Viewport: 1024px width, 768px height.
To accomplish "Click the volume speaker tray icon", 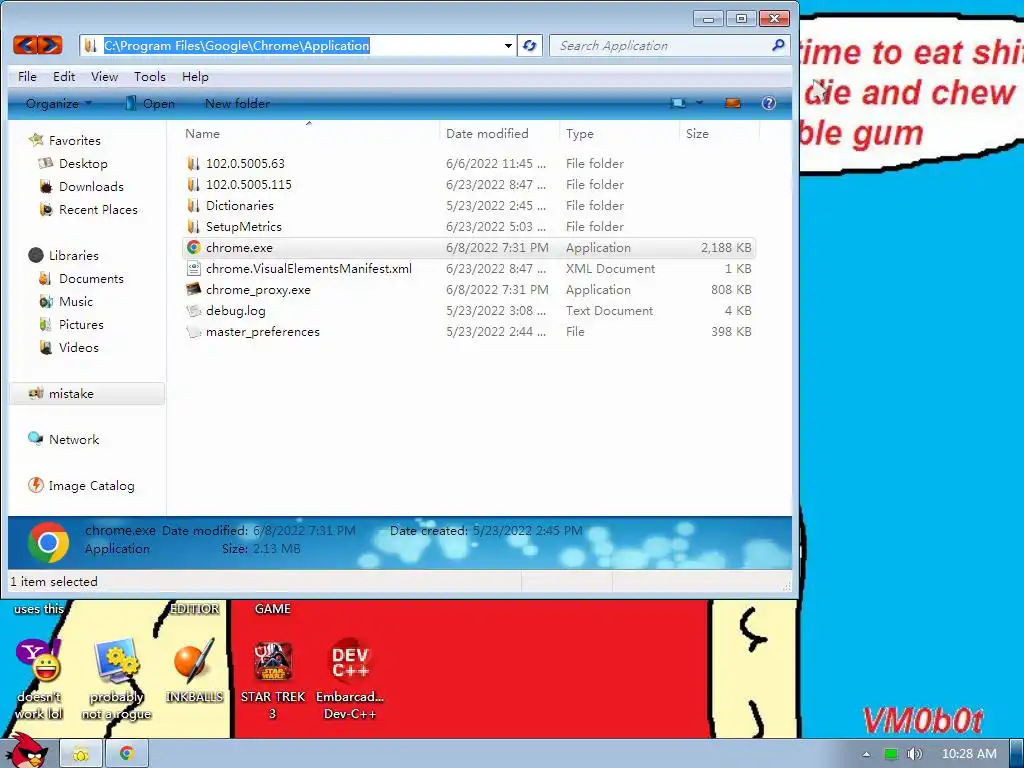I will (914, 754).
